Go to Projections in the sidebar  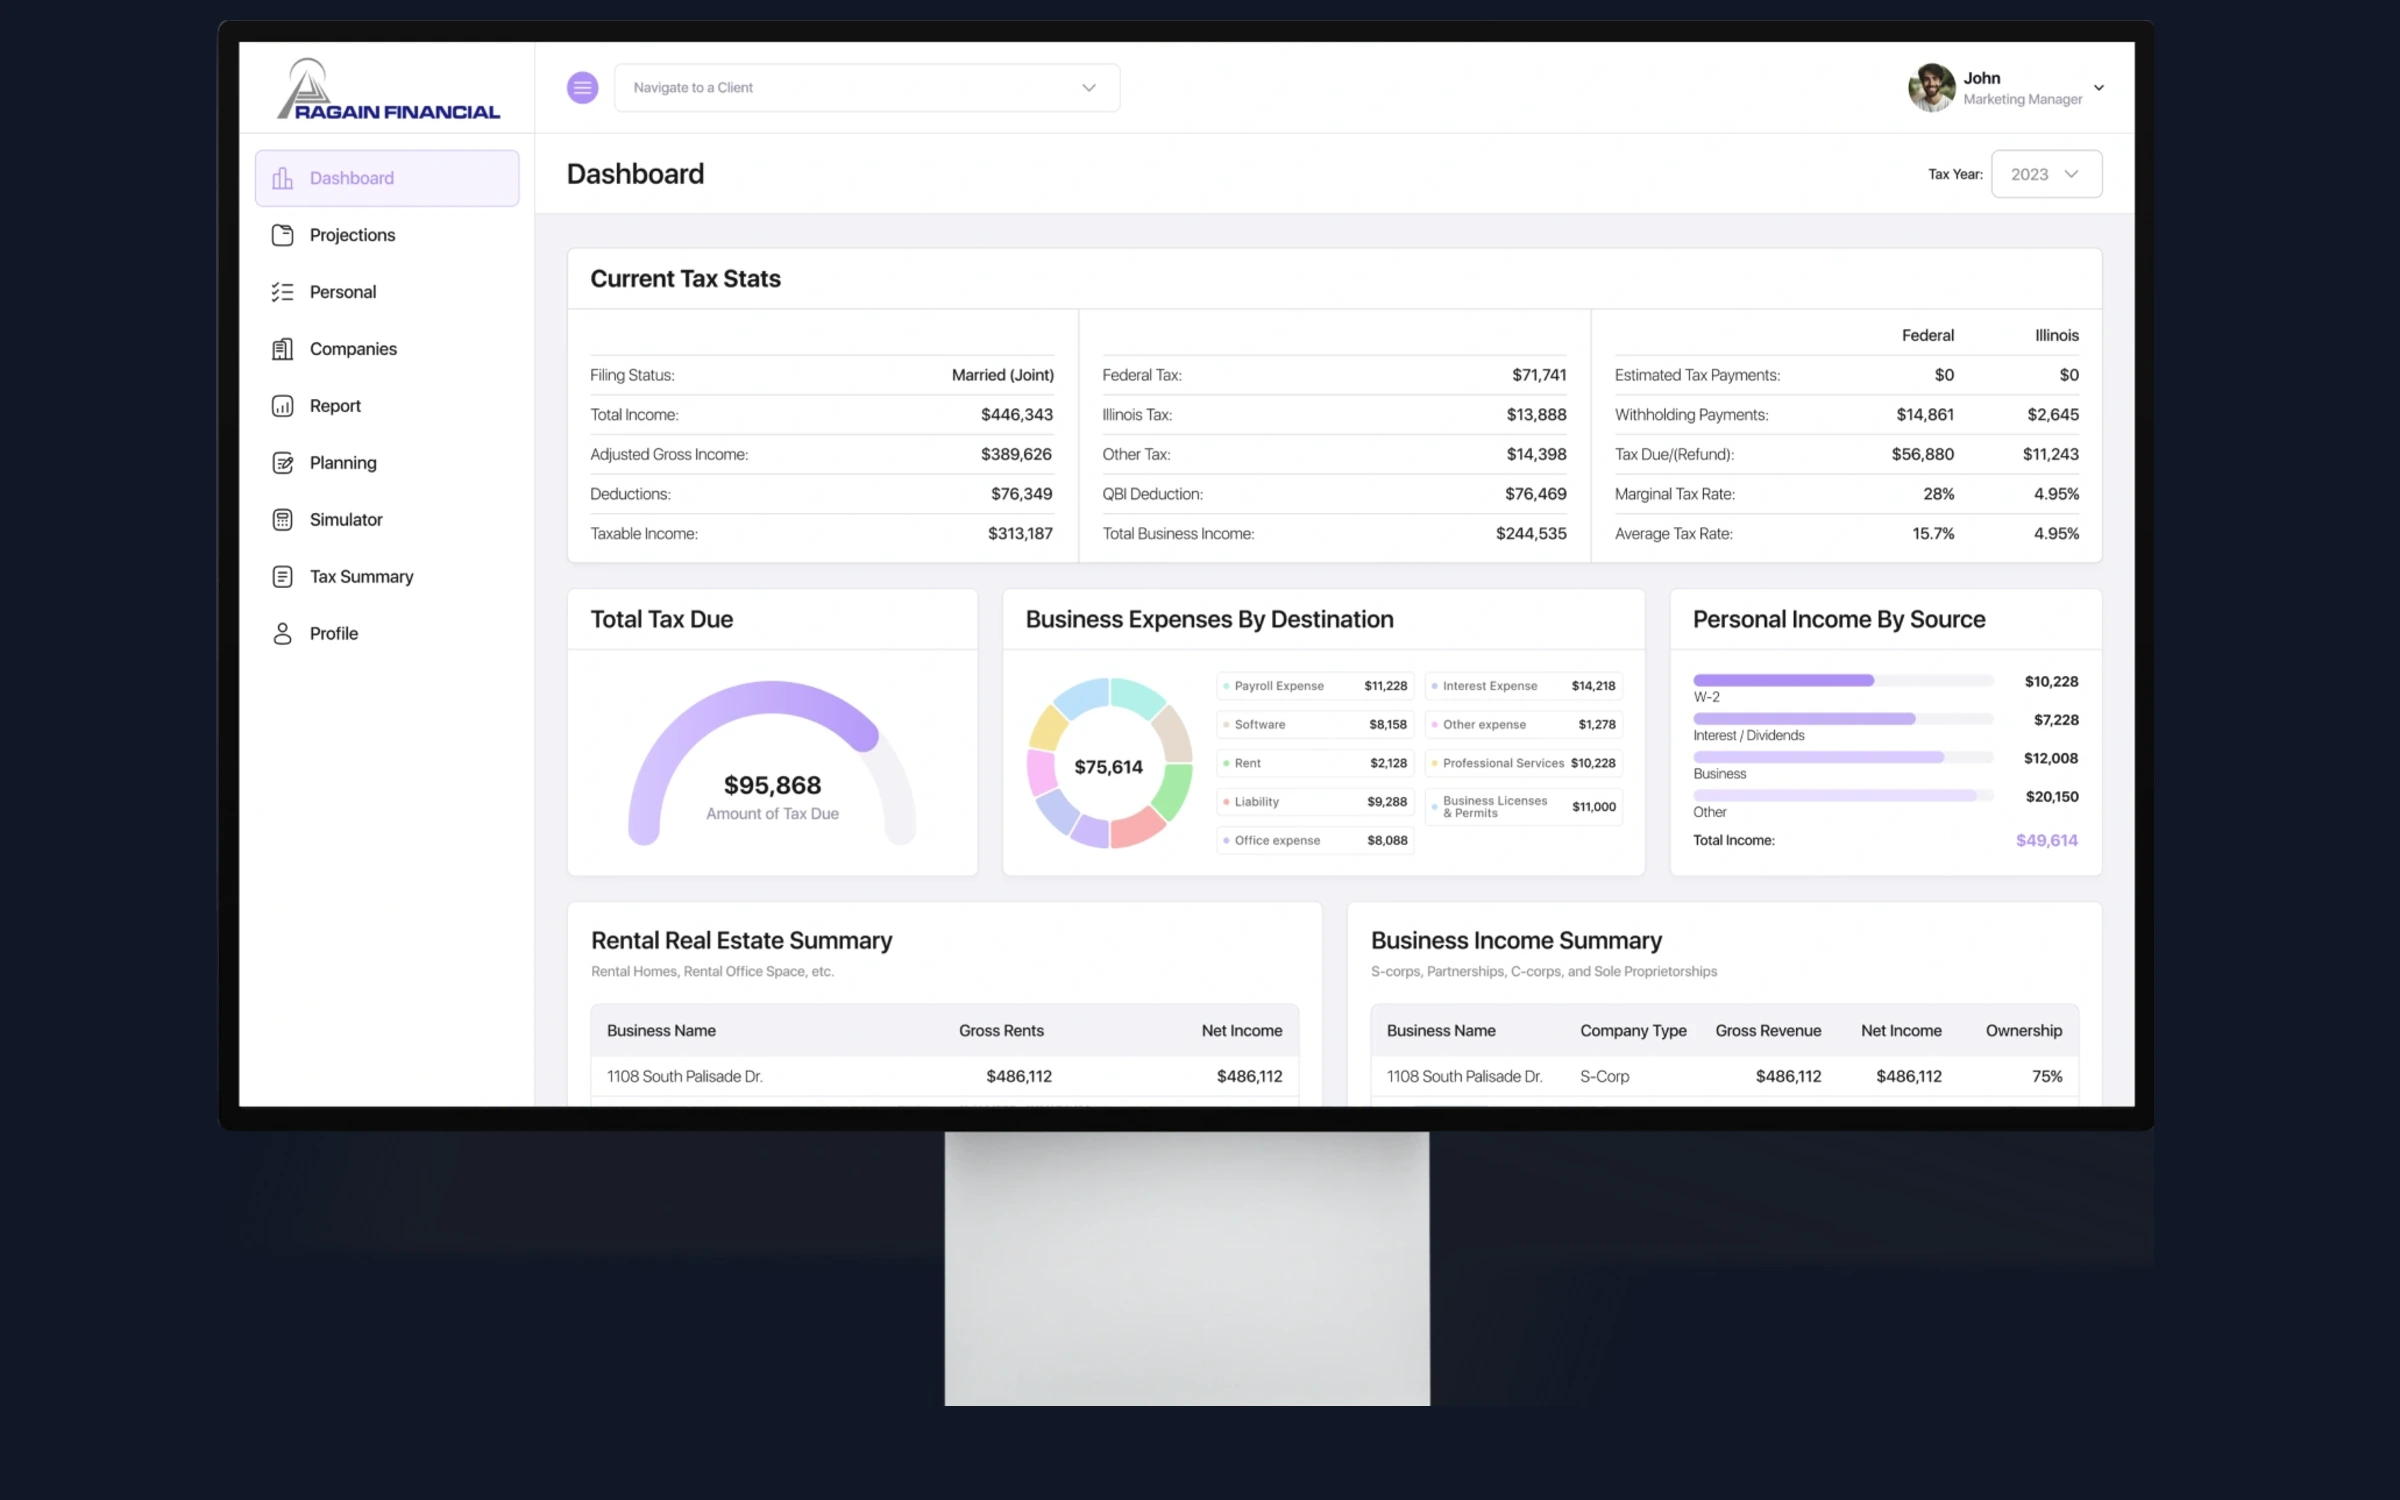[387, 235]
